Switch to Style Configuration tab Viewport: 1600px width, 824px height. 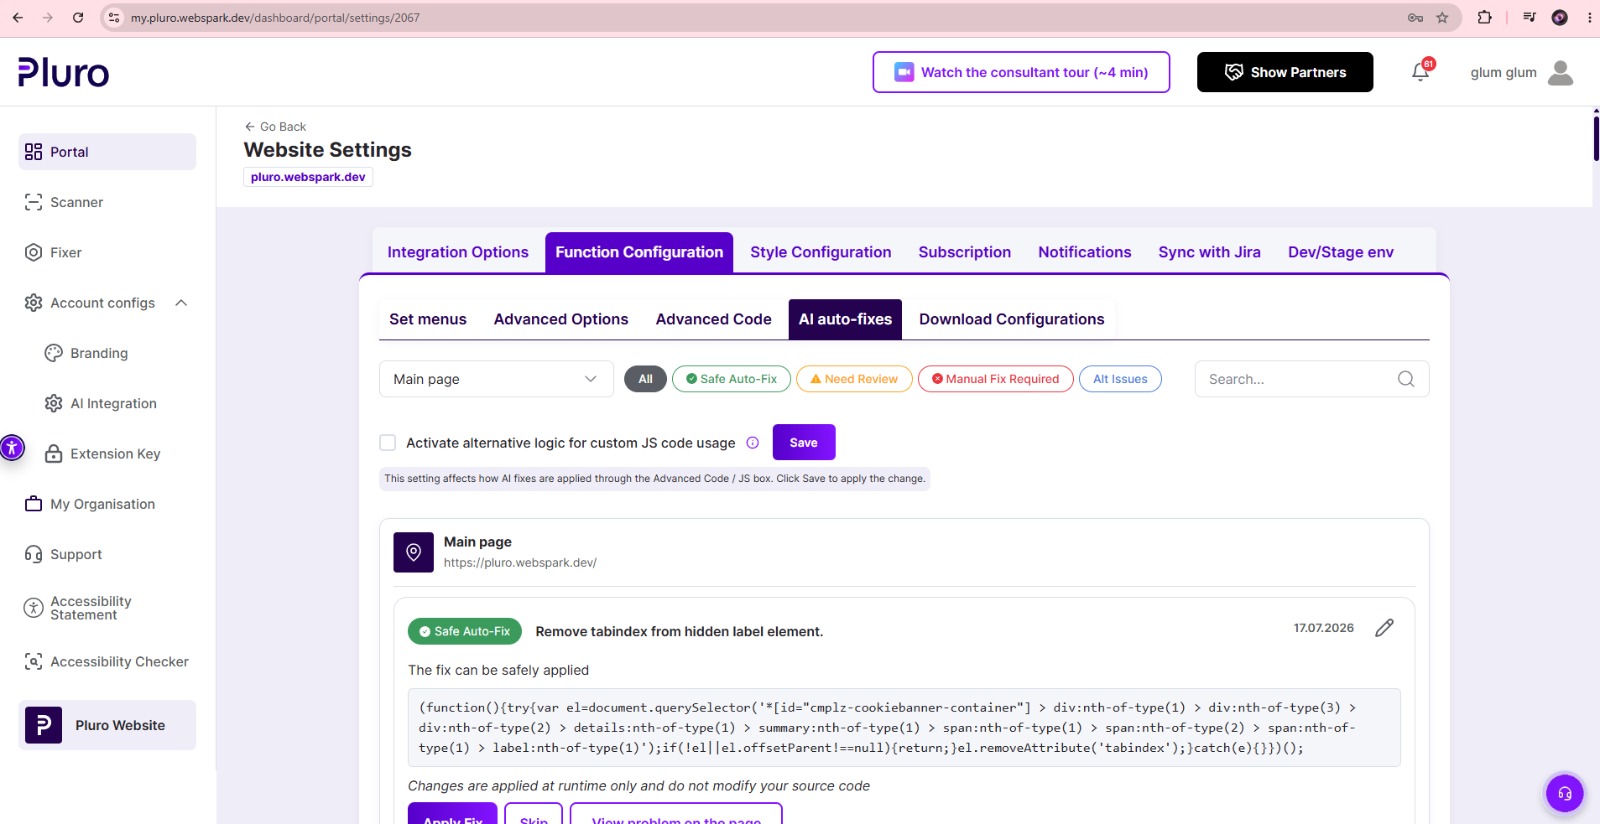click(821, 252)
